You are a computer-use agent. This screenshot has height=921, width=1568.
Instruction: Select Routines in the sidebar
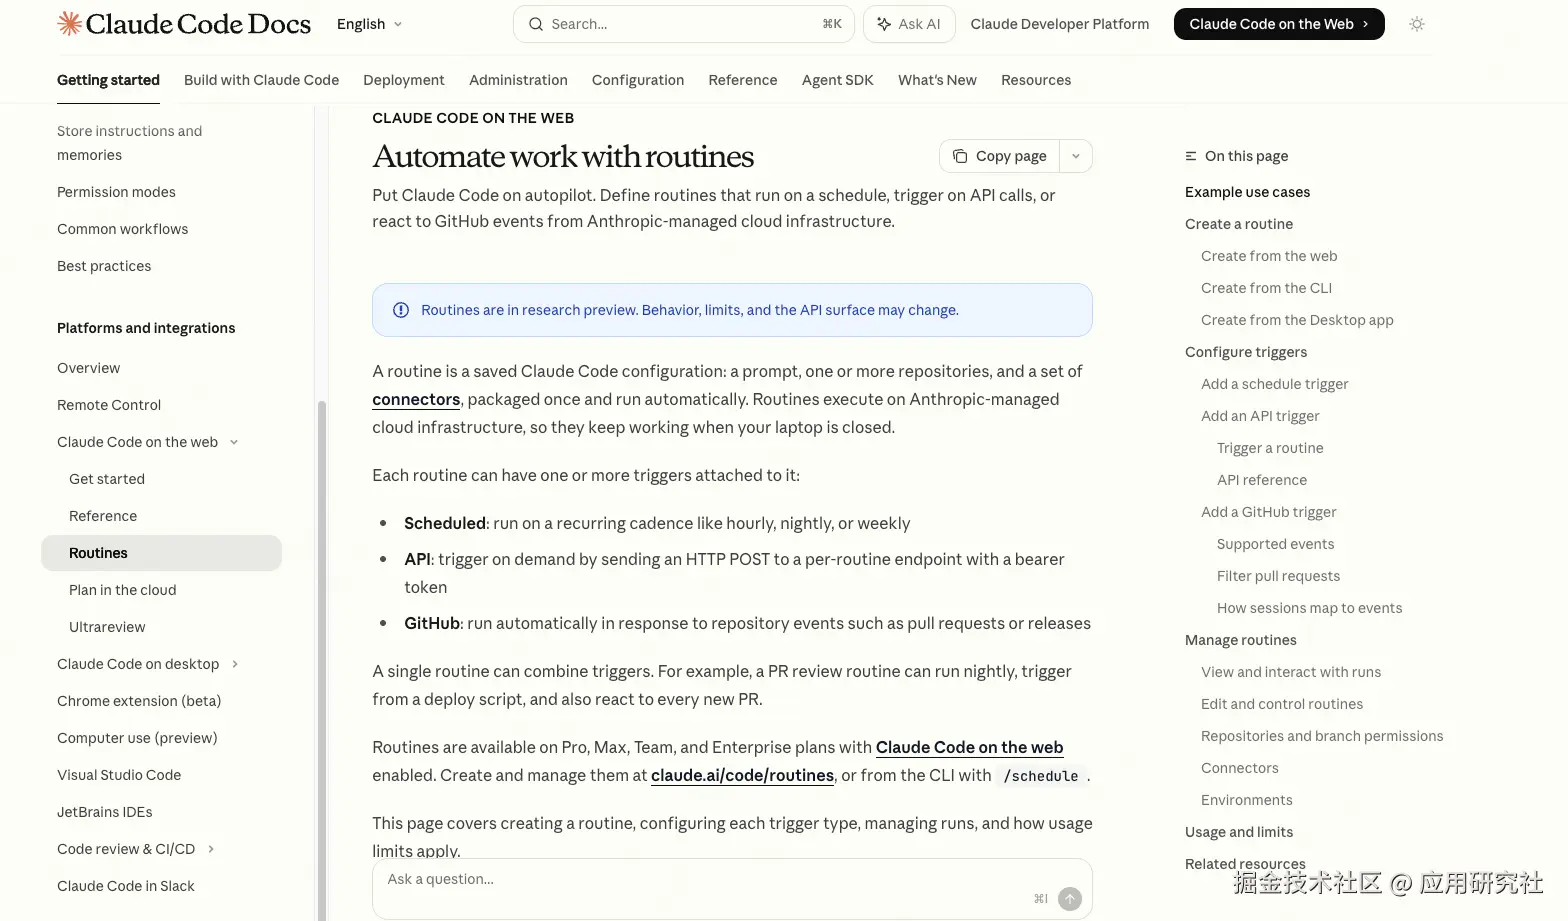[x=161, y=553]
